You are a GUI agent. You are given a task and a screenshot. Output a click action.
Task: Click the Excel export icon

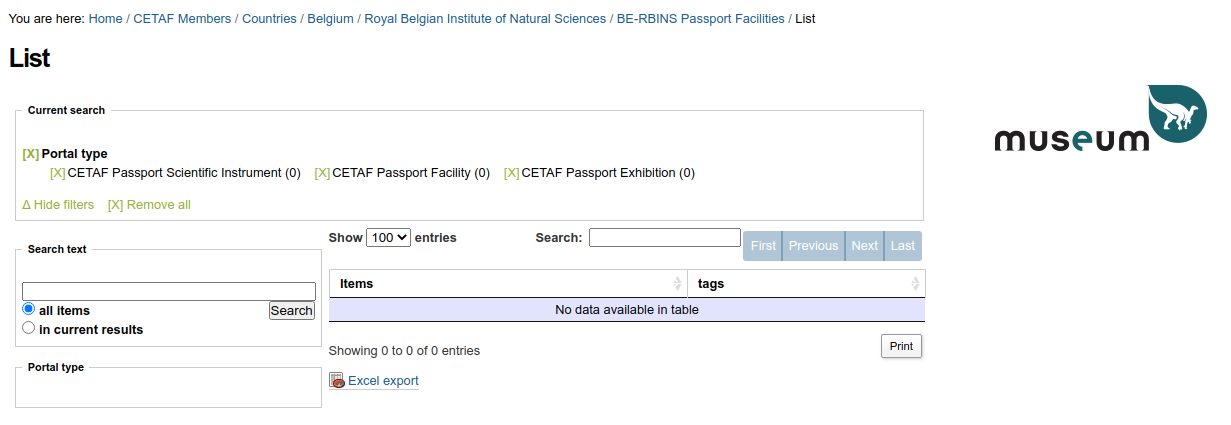click(337, 381)
